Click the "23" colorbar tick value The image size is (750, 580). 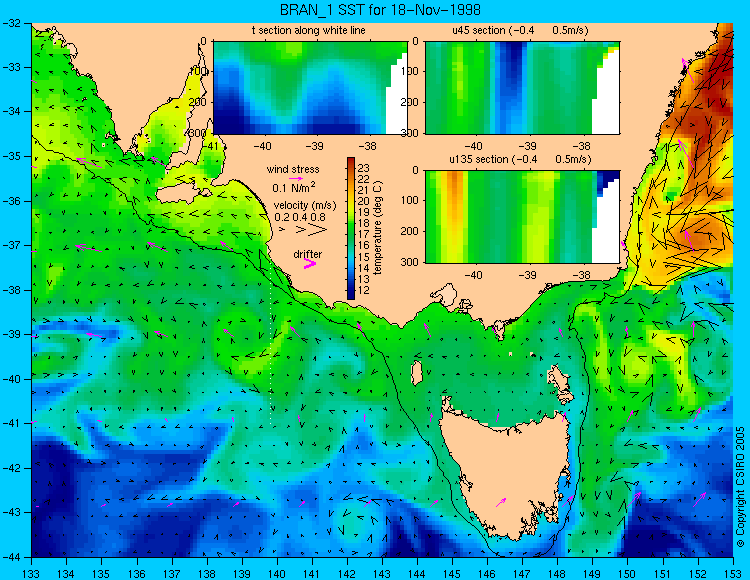(x=364, y=168)
